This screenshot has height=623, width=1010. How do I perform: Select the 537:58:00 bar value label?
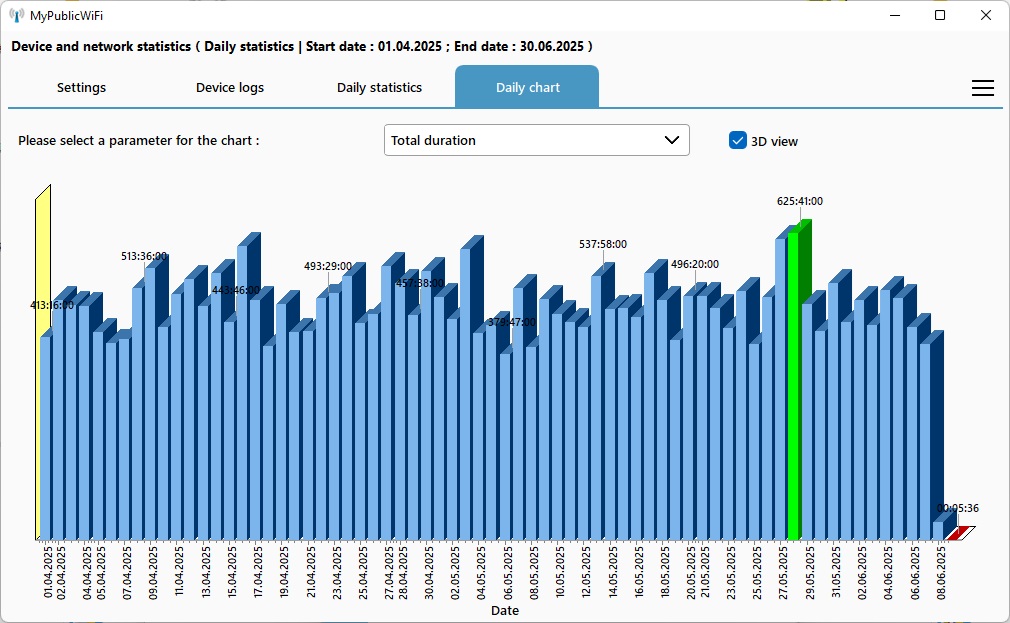click(603, 244)
